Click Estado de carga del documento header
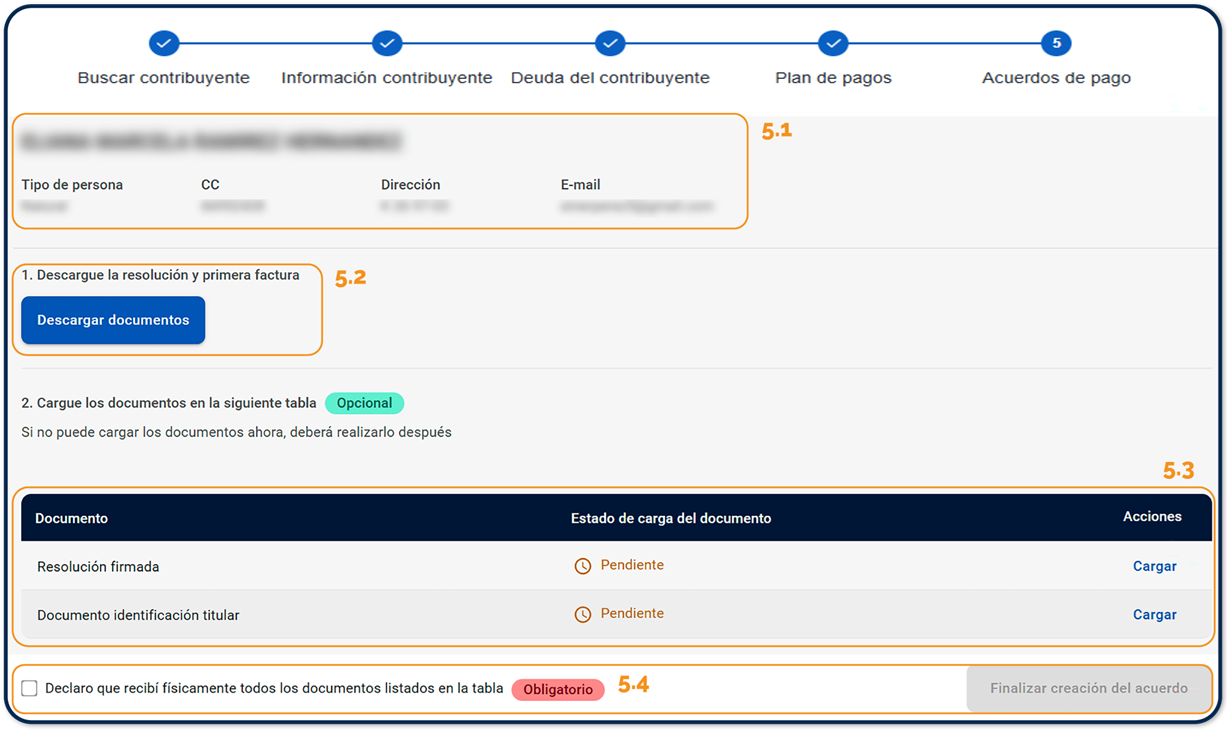The width and height of the screenshot is (1227, 731). click(x=671, y=518)
